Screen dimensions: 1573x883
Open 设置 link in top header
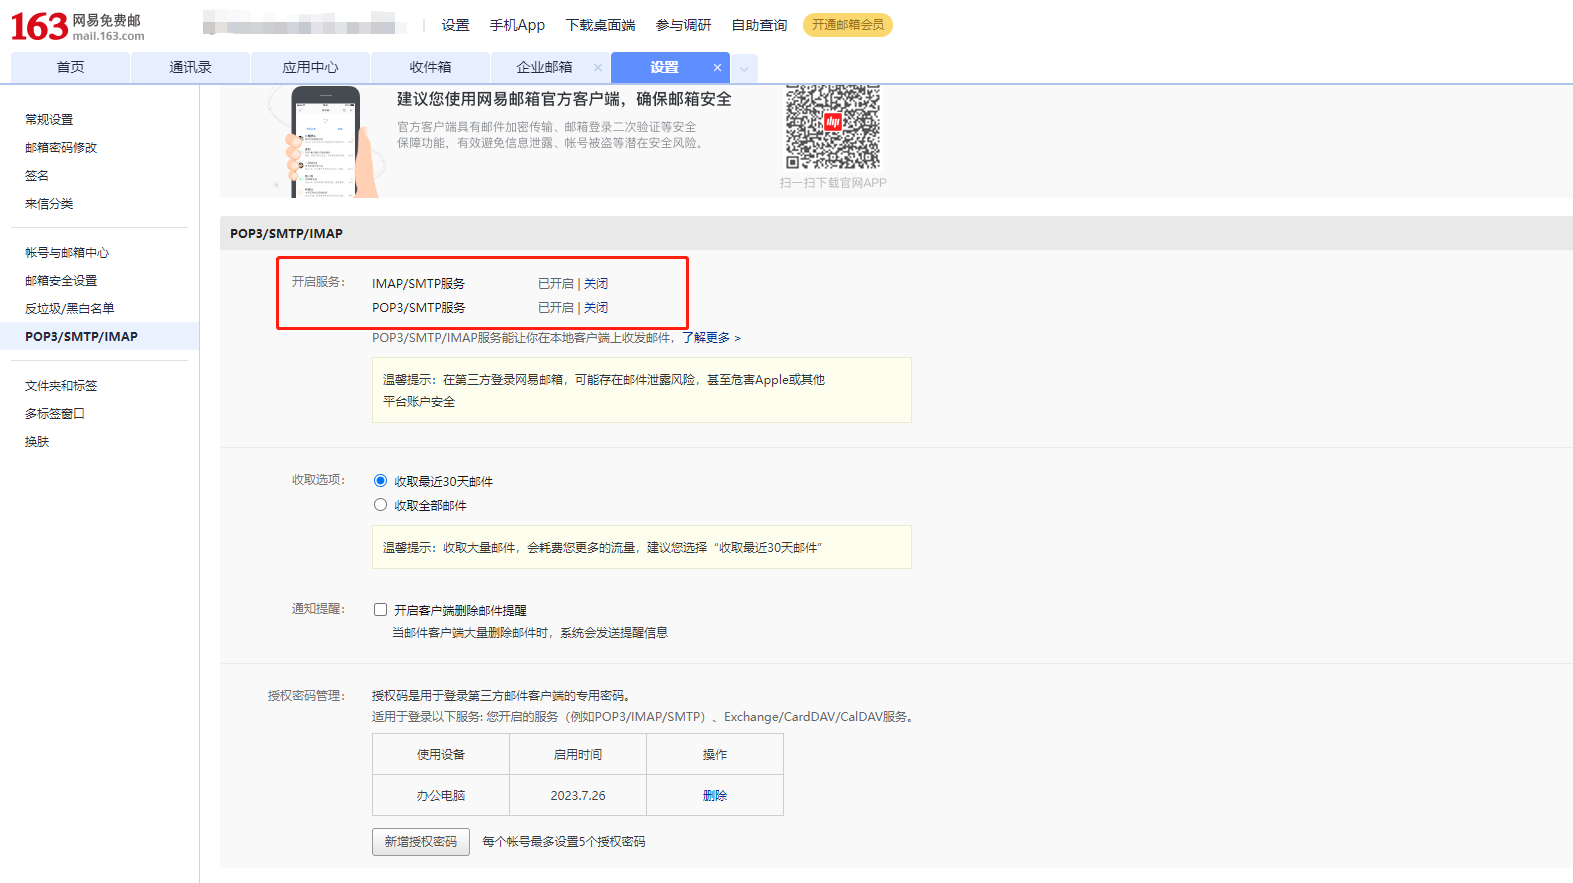click(x=455, y=25)
